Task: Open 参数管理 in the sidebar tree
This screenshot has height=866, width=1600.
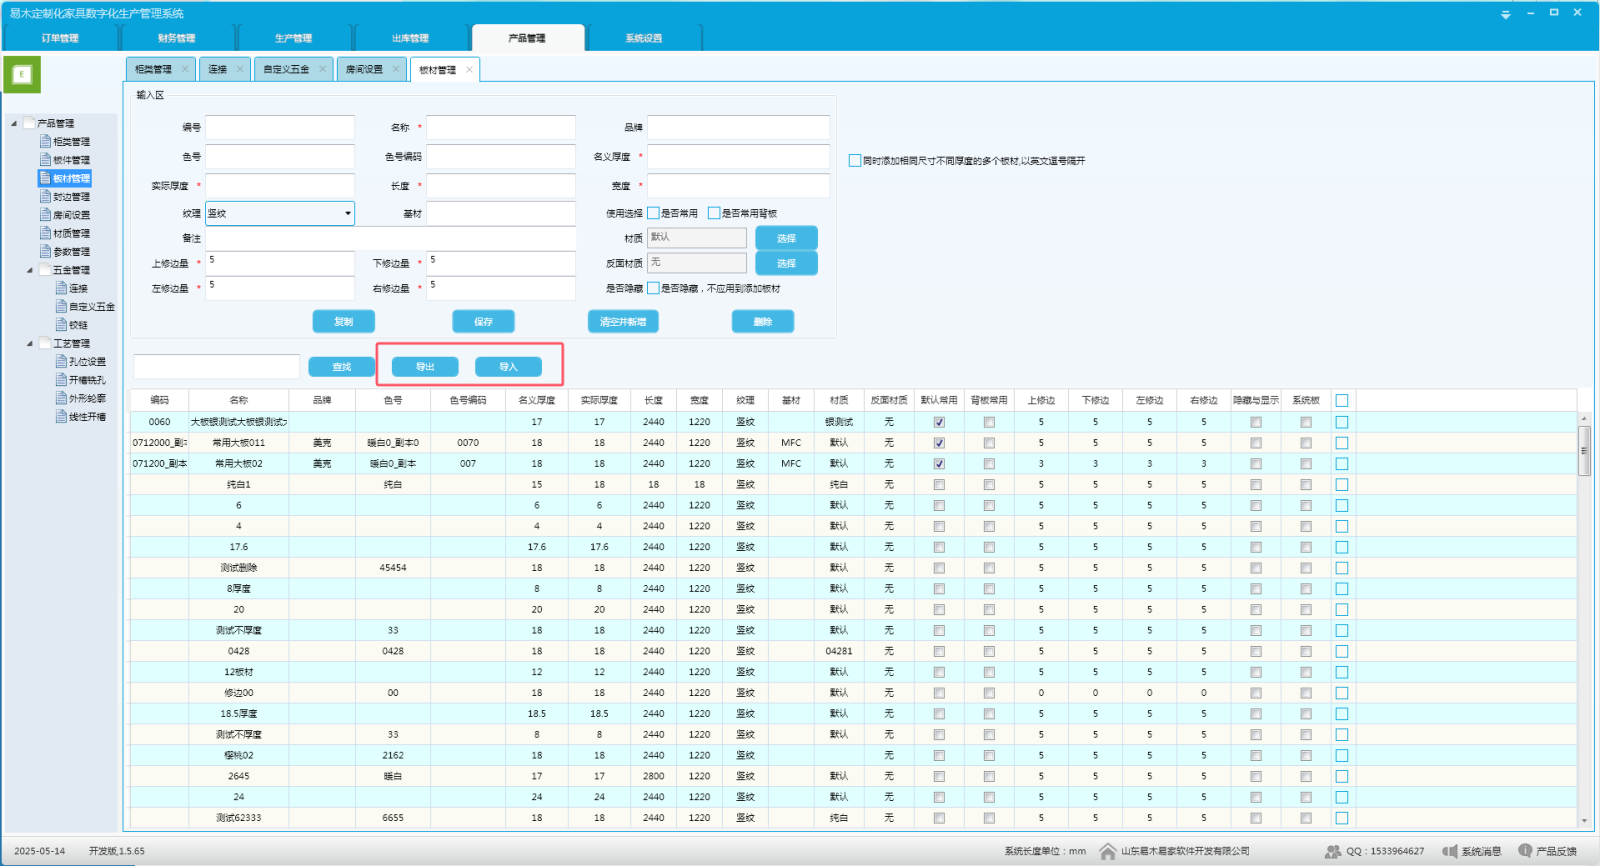Action: pos(70,251)
